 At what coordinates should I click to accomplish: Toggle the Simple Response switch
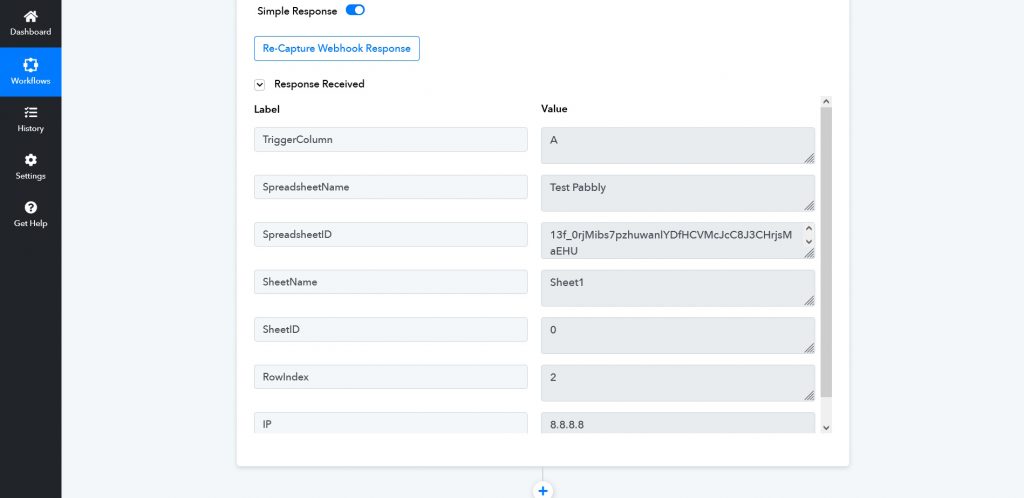click(355, 10)
